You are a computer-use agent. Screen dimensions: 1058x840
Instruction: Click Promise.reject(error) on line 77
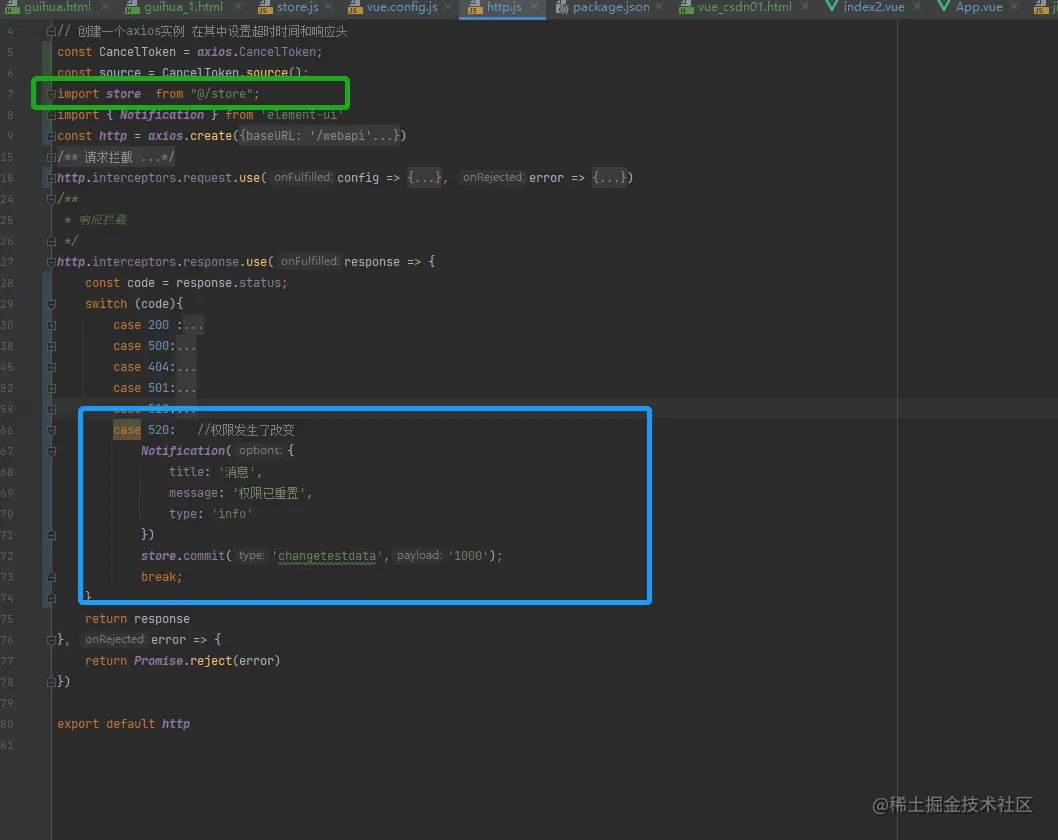point(206,661)
